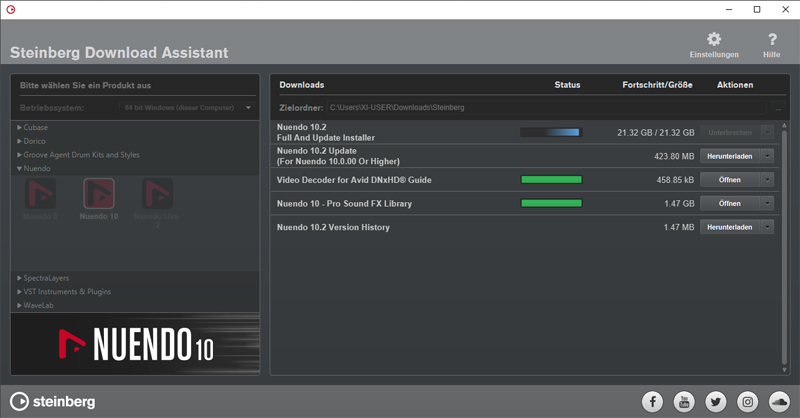Open Steinberg Facebook page icon

(653, 402)
